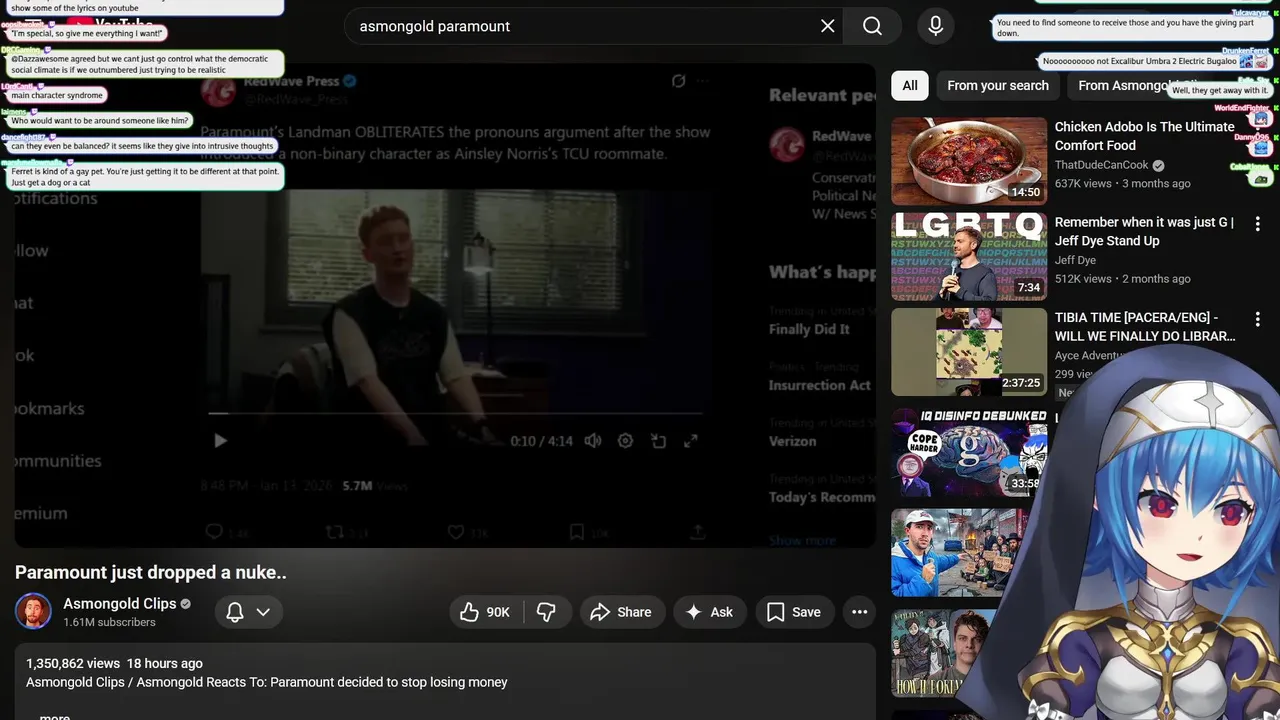The image size is (1280, 720).
Task: Click the RedWave Press tweet author name
Action: [292, 81]
